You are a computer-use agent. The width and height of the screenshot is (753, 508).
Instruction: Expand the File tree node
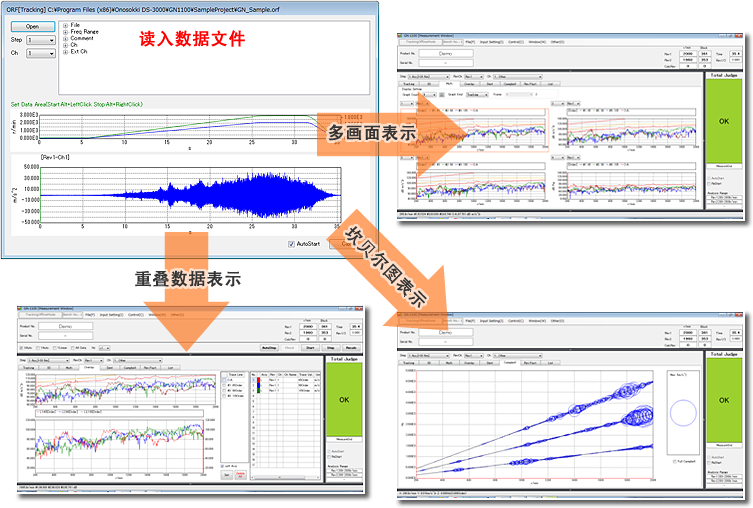click(x=64, y=24)
